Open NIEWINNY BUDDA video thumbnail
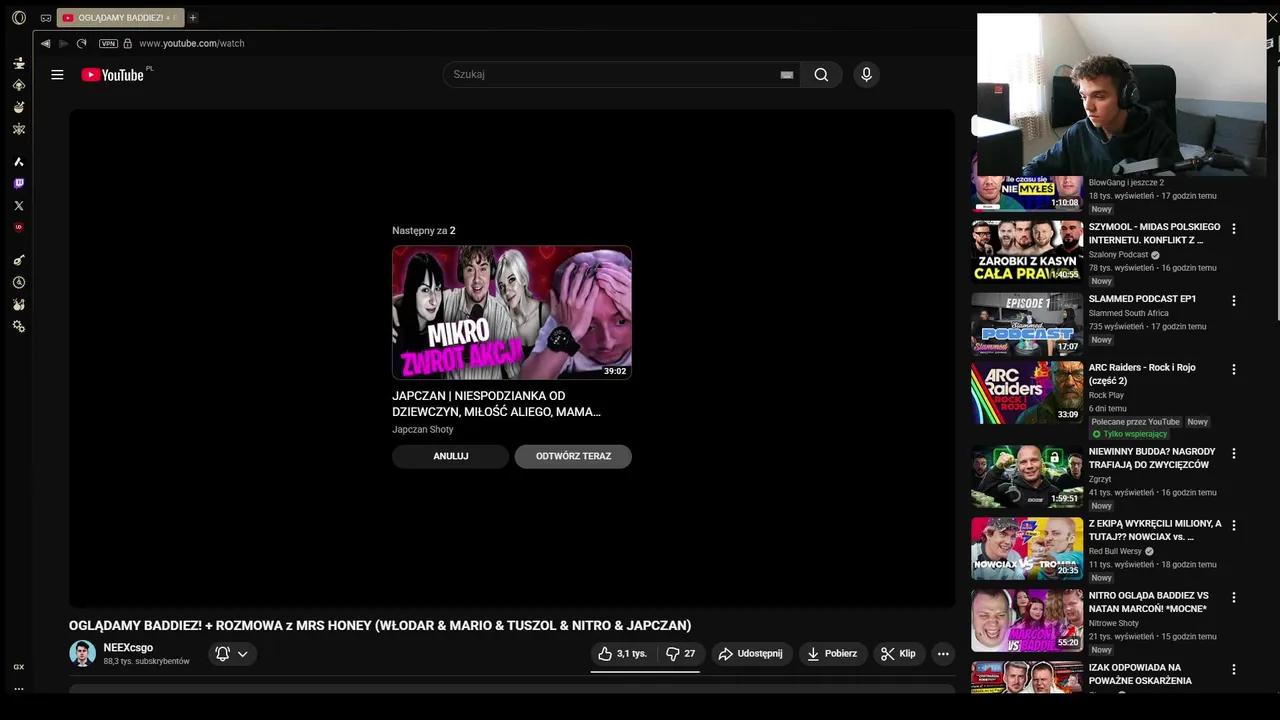 point(1027,477)
